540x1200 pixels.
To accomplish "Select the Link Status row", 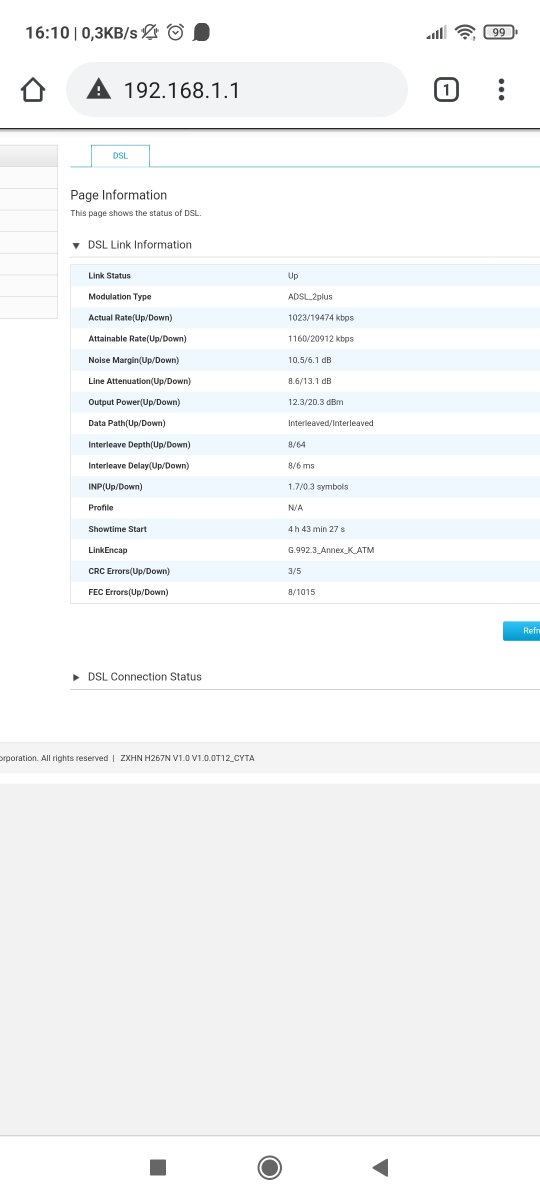I will click(305, 275).
